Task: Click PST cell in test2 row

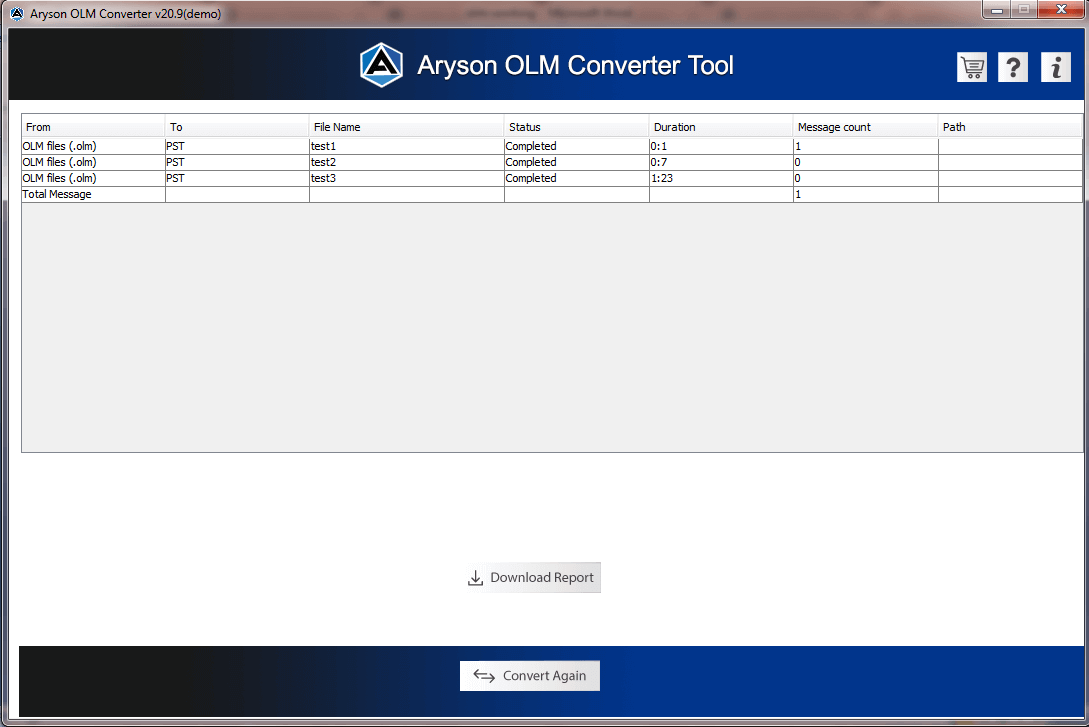Action: pyautogui.click(x=237, y=162)
